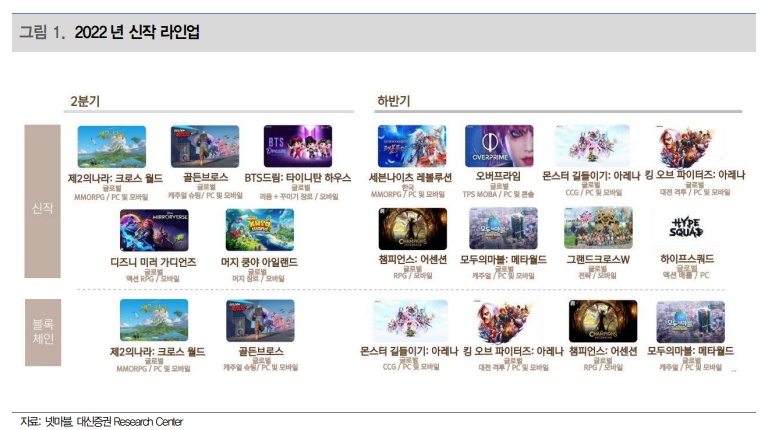
Task: Click the '2분기' section header
Action: coord(85,101)
